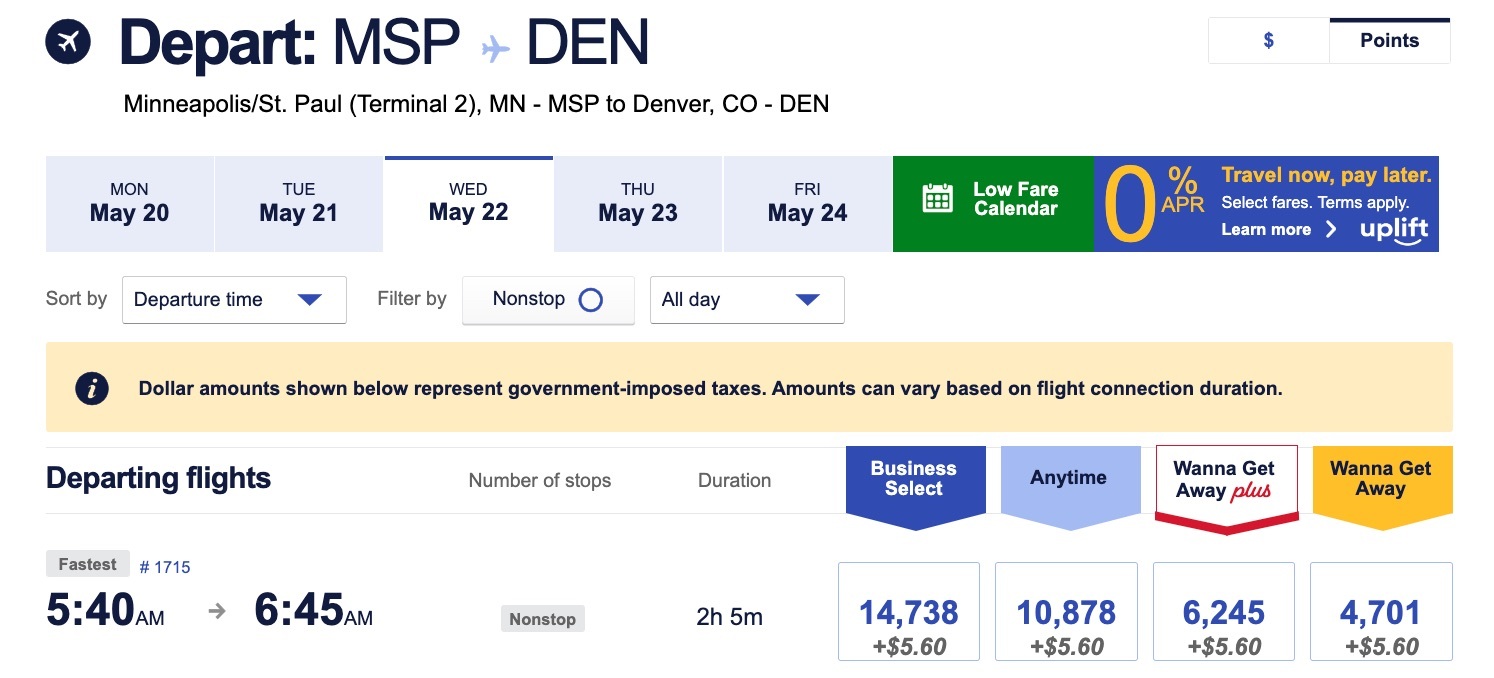This screenshot has height=678, width=1494.
Task: Expand the Sort by dropdown arrow
Action: [x=310, y=299]
